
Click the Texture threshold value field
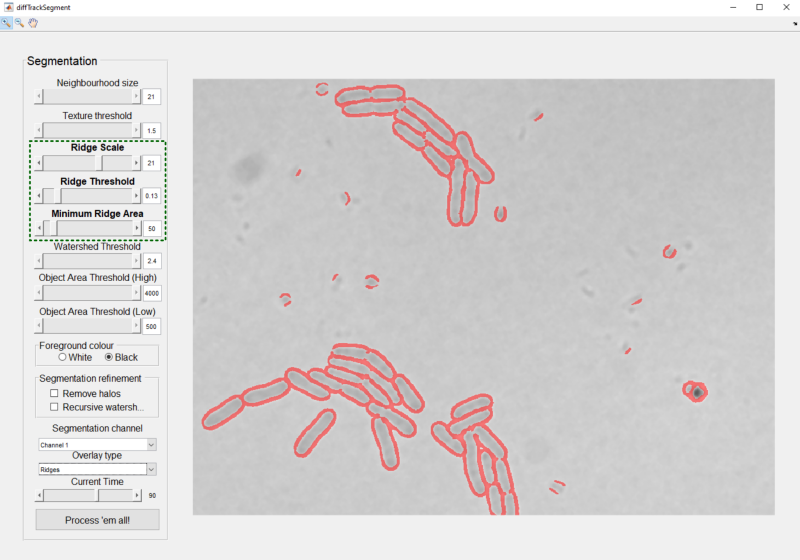(x=152, y=131)
